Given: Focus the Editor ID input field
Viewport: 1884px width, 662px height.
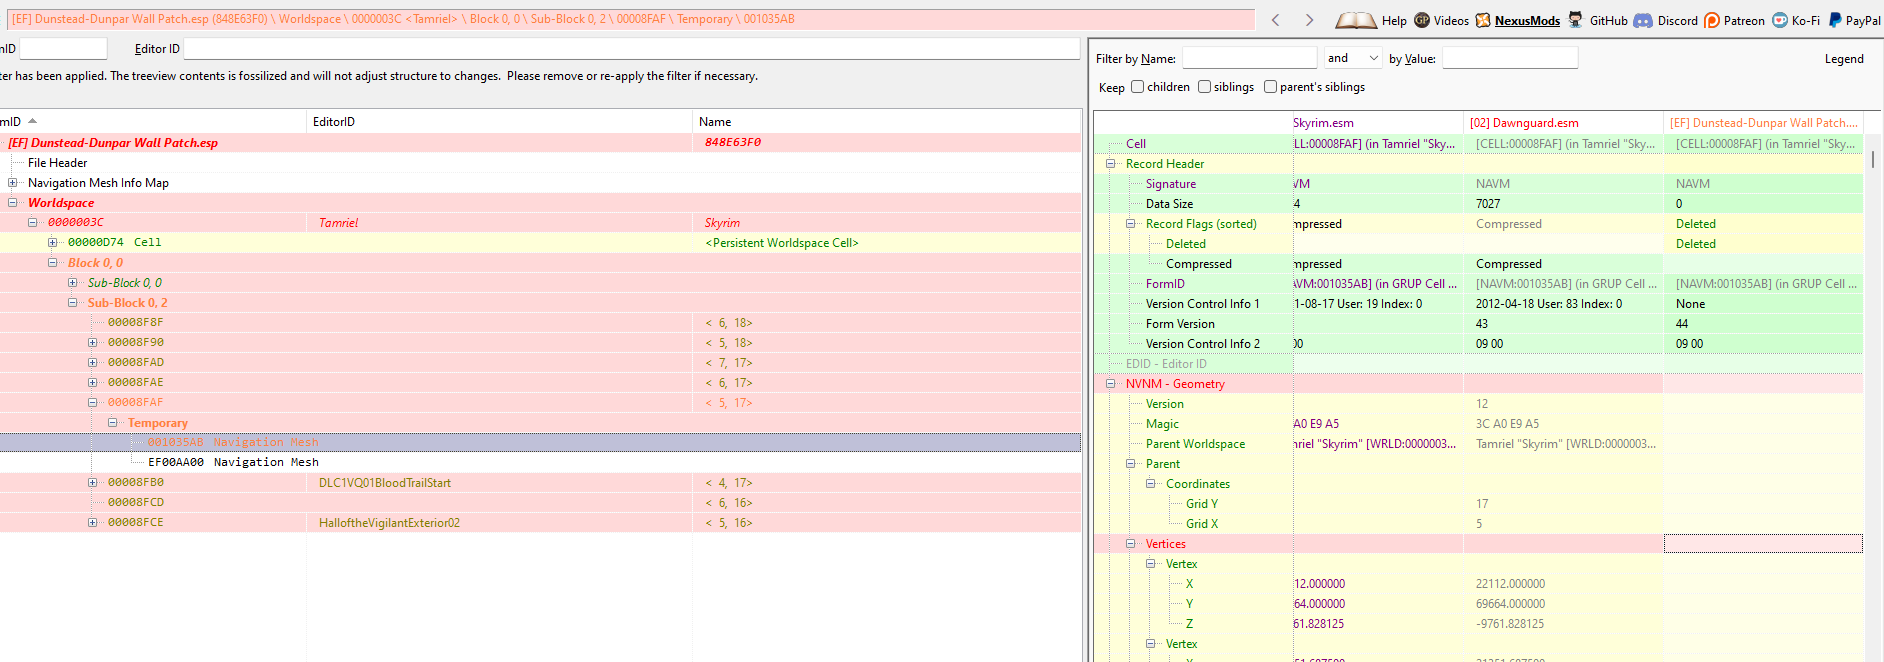Looking at the screenshot, I should point(632,49).
